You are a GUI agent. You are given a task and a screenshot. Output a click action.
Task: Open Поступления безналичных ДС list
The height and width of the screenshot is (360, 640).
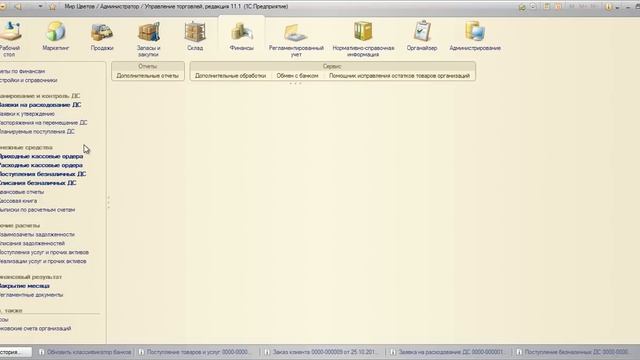[43, 174]
